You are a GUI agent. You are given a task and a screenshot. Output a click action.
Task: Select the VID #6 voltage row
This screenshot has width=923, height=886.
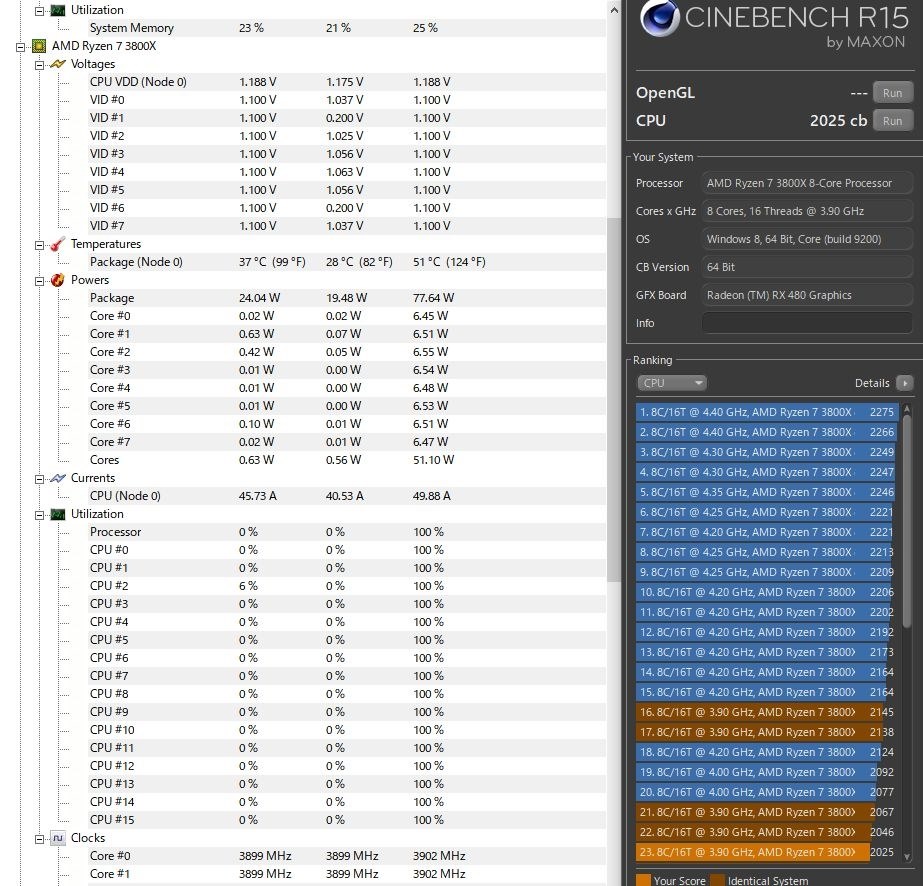[346, 208]
